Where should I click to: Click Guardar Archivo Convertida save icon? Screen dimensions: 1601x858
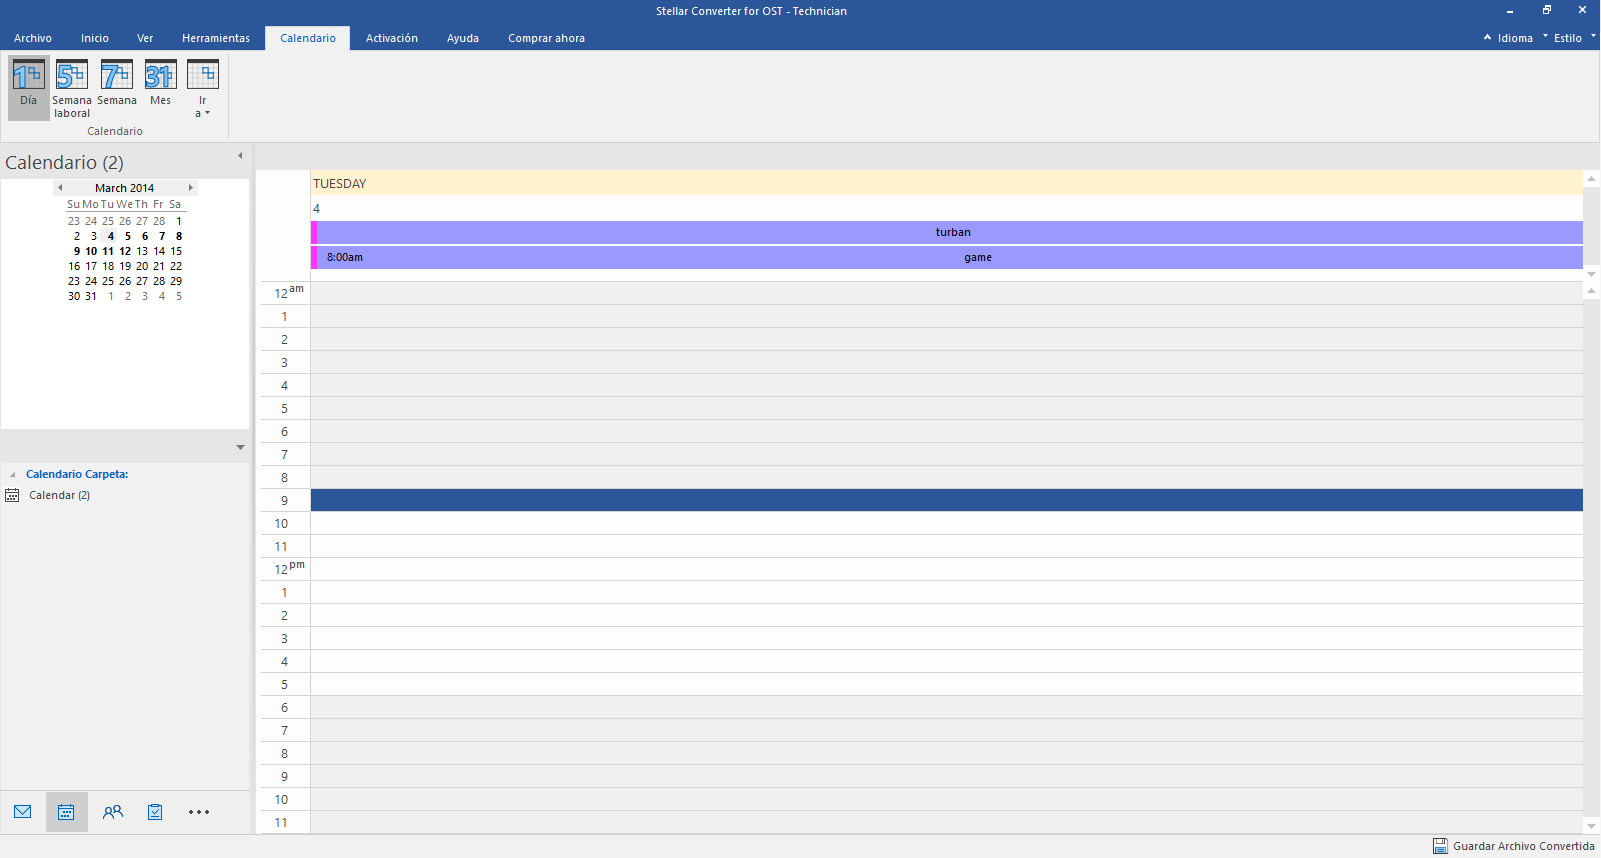pyautogui.click(x=1440, y=846)
